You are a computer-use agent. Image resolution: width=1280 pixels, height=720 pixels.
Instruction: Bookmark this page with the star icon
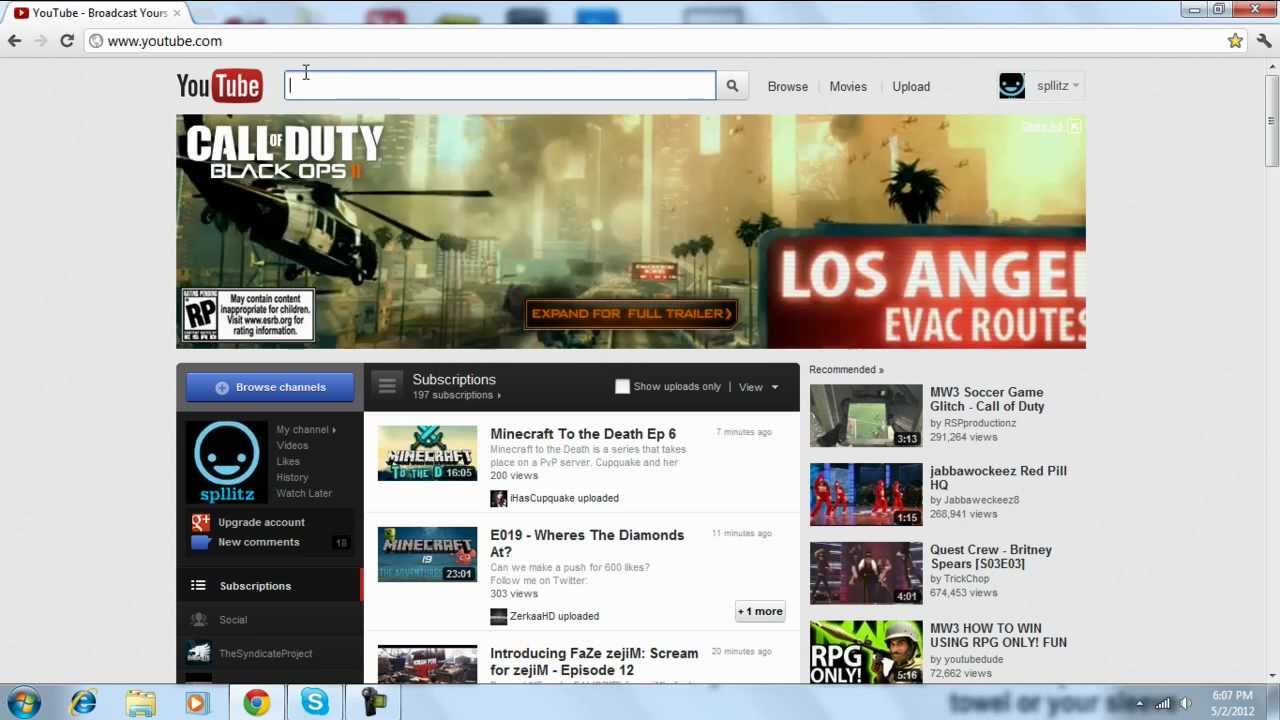1235,41
